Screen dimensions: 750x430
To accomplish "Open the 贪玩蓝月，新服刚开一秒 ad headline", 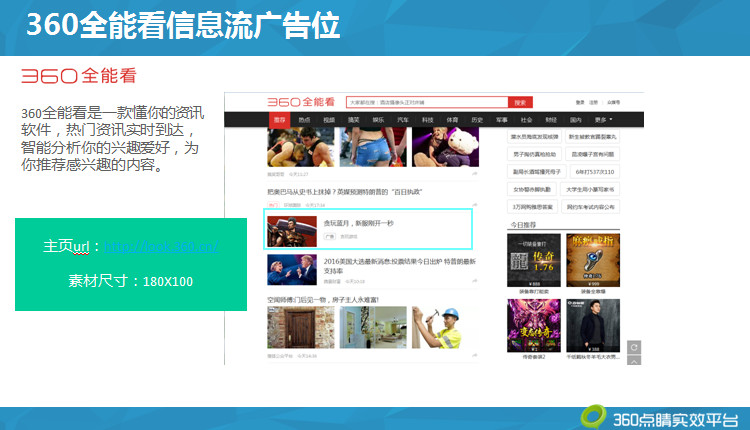I will 359,223.
